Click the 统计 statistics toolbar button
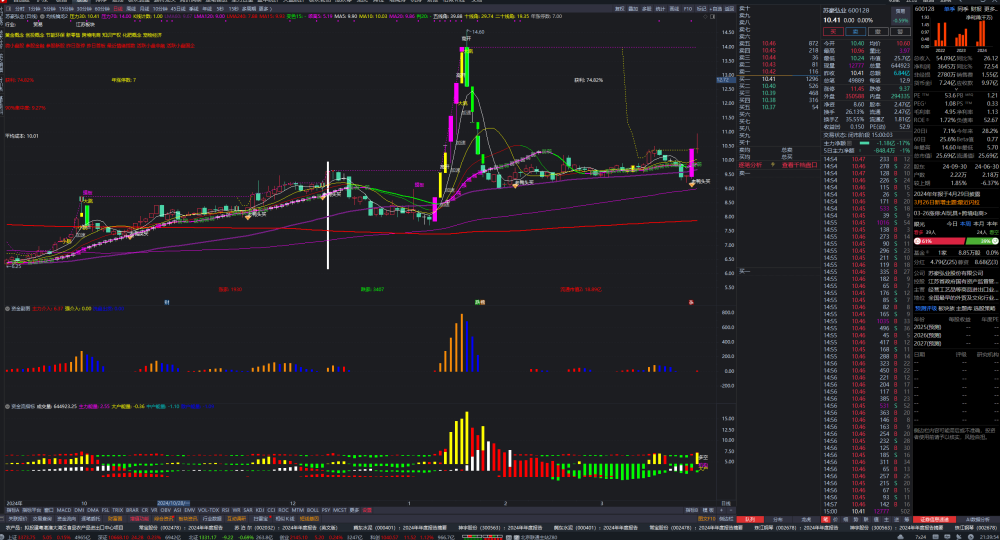The width and height of the screenshot is (1000, 540). click(x=661, y=9)
